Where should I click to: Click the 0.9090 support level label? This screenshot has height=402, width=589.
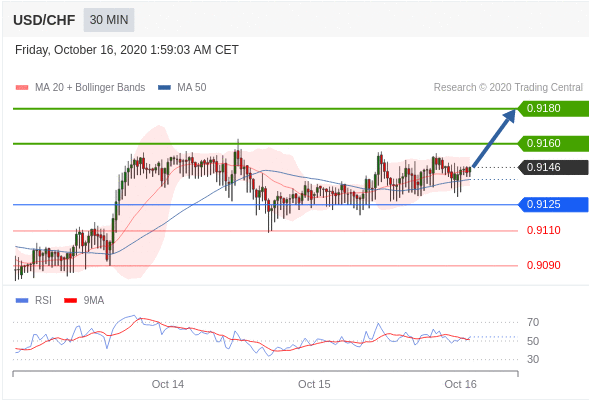tap(544, 265)
